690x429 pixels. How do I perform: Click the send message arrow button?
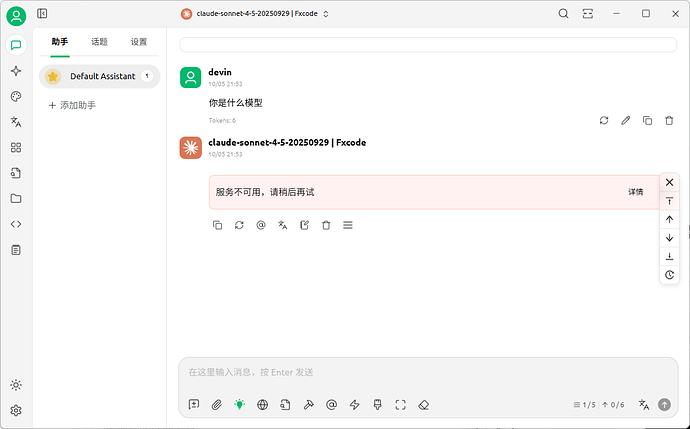[x=664, y=405]
